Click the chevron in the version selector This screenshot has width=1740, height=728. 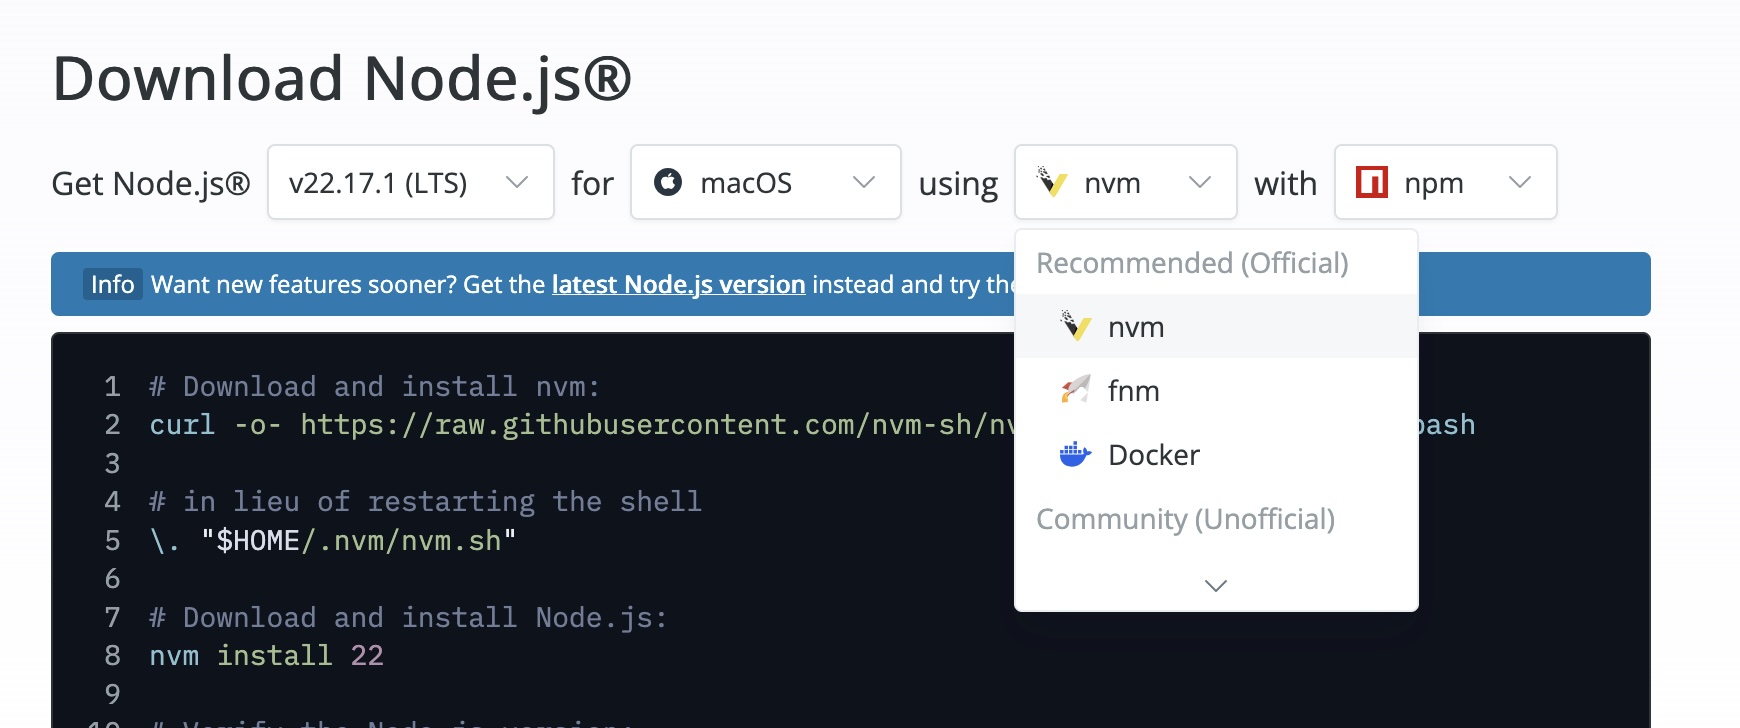pos(517,182)
